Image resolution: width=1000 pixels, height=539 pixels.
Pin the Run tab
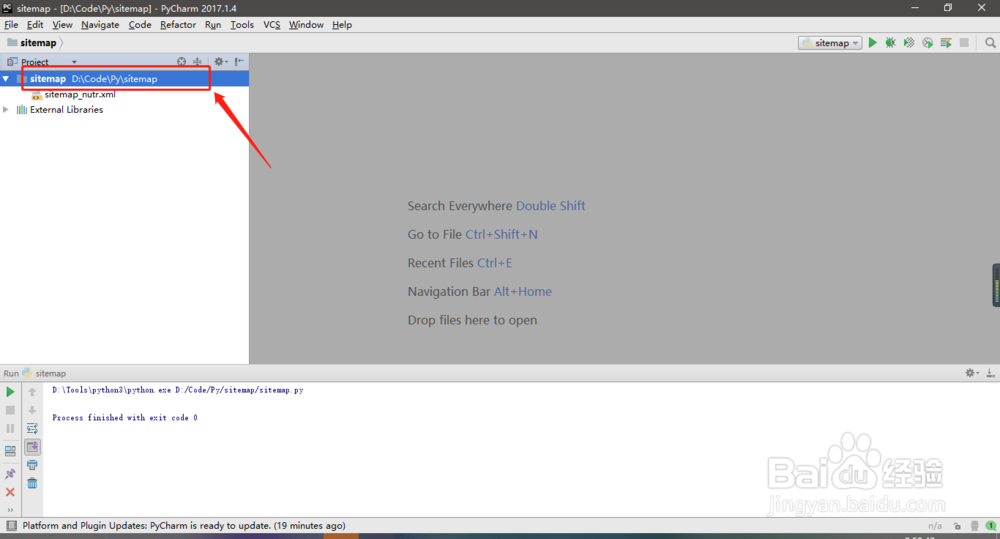10,473
